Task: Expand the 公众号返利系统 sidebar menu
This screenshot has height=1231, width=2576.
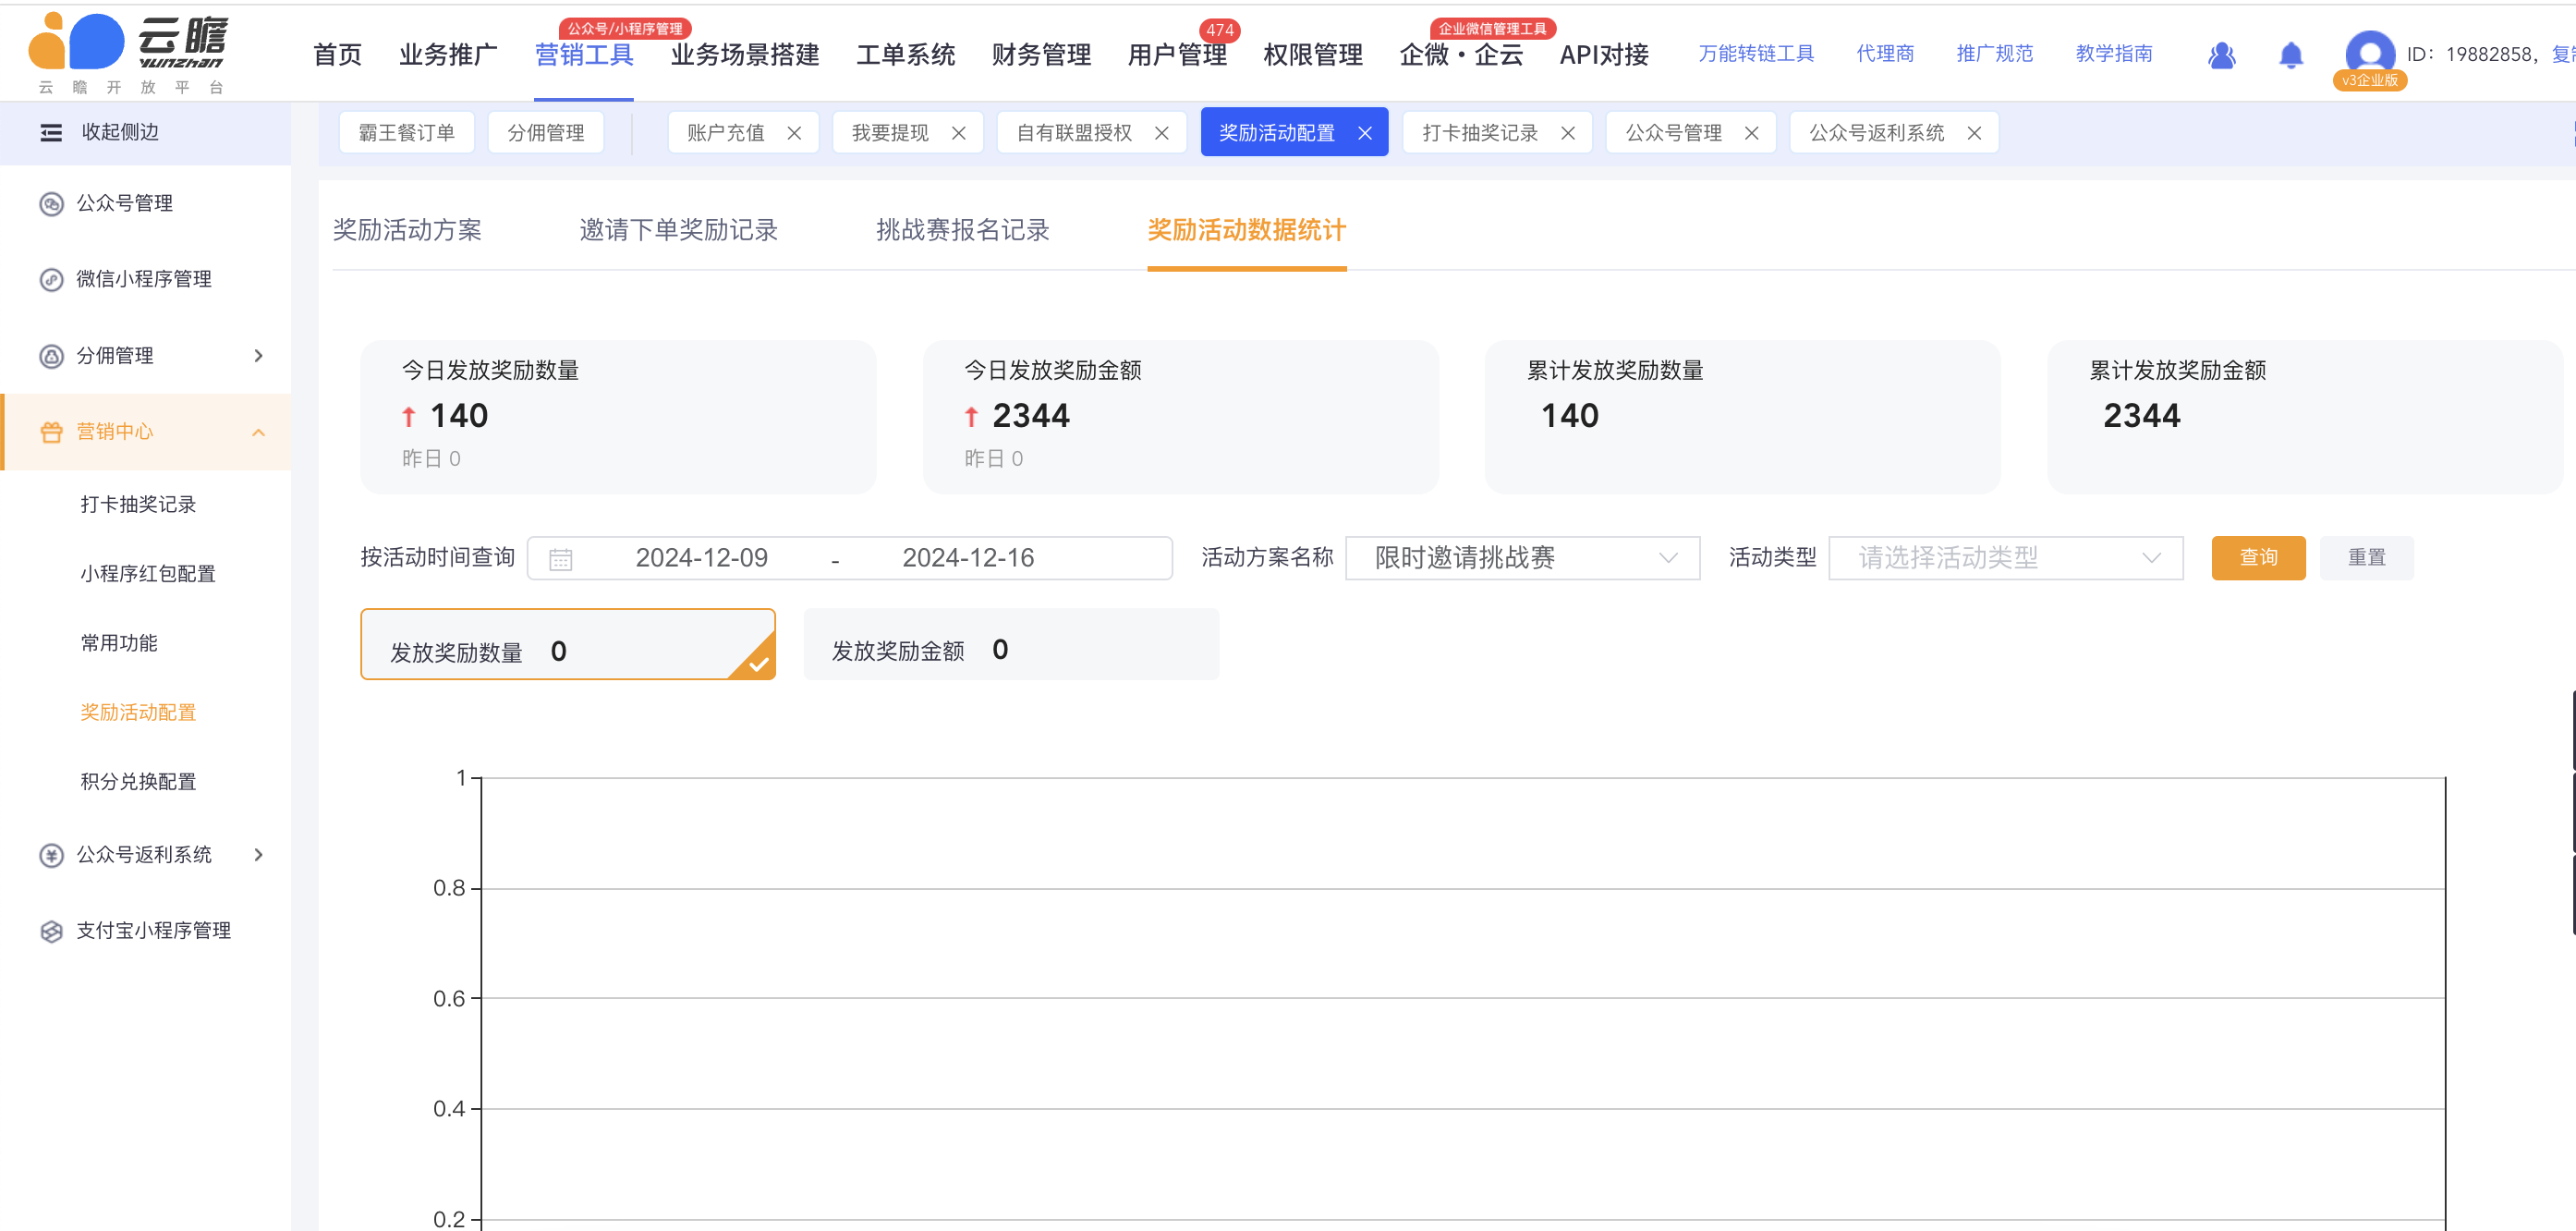Action: (x=259, y=855)
